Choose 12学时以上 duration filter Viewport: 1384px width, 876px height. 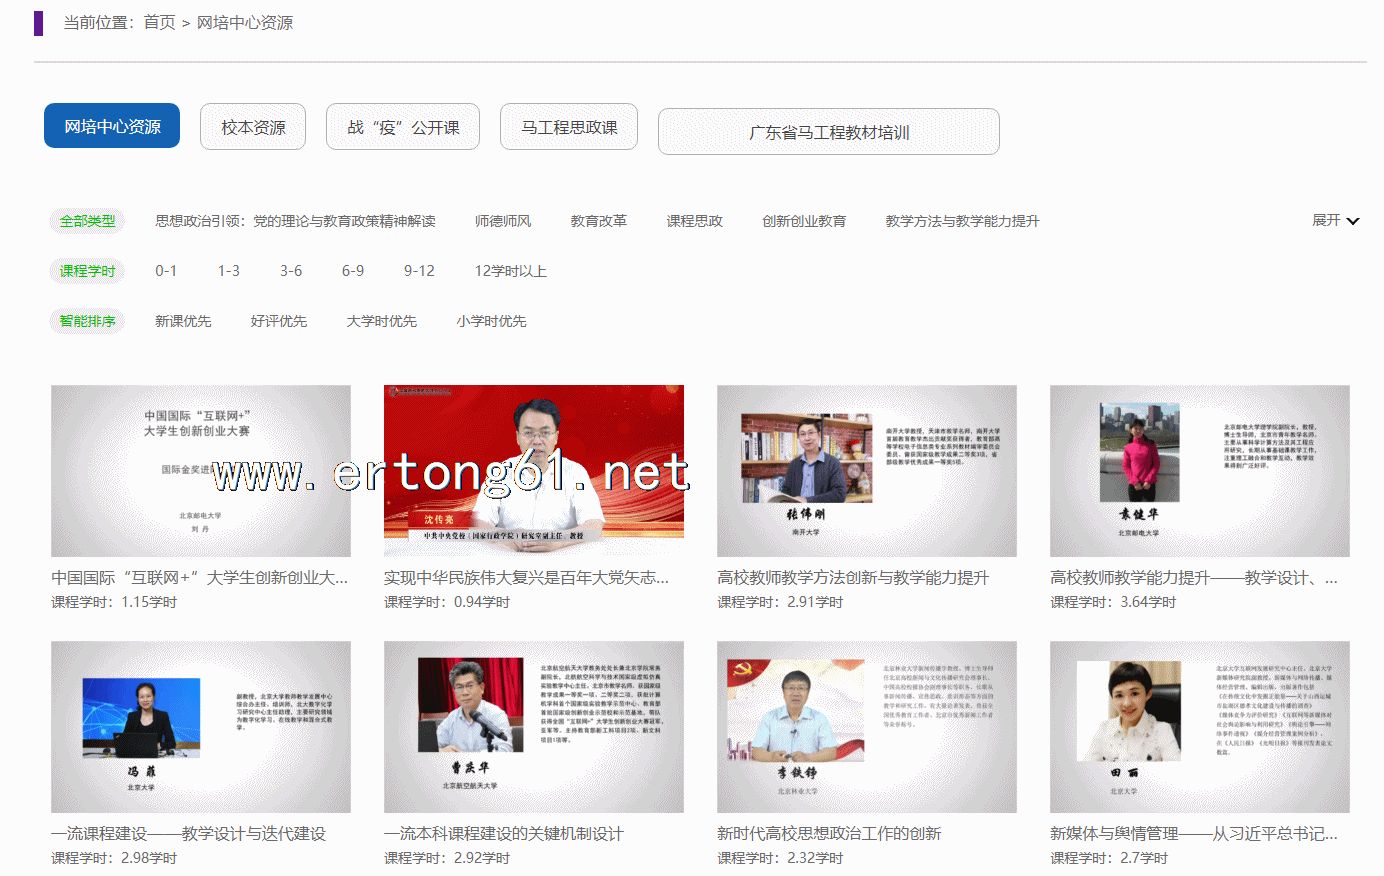(x=510, y=271)
